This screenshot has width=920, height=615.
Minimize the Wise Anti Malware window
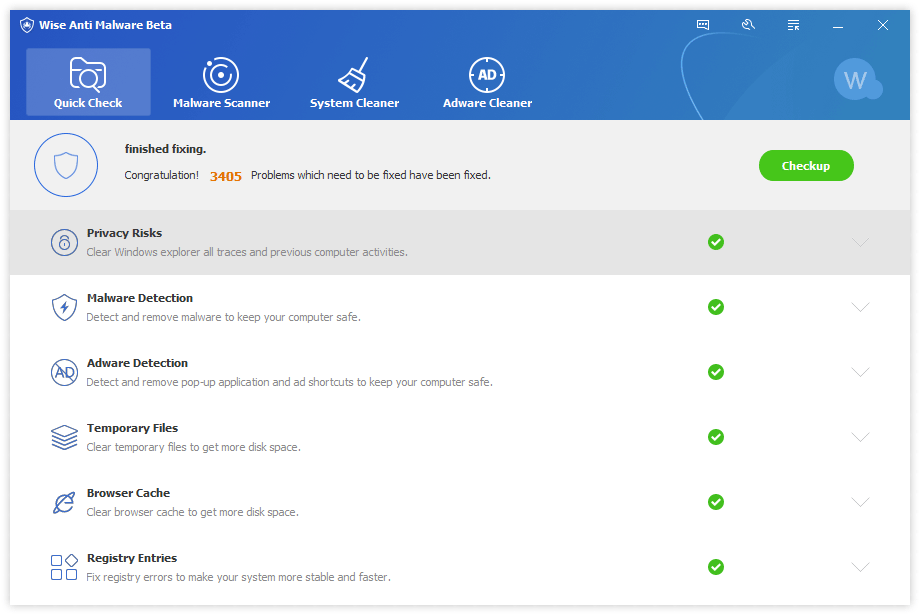click(x=838, y=25)
